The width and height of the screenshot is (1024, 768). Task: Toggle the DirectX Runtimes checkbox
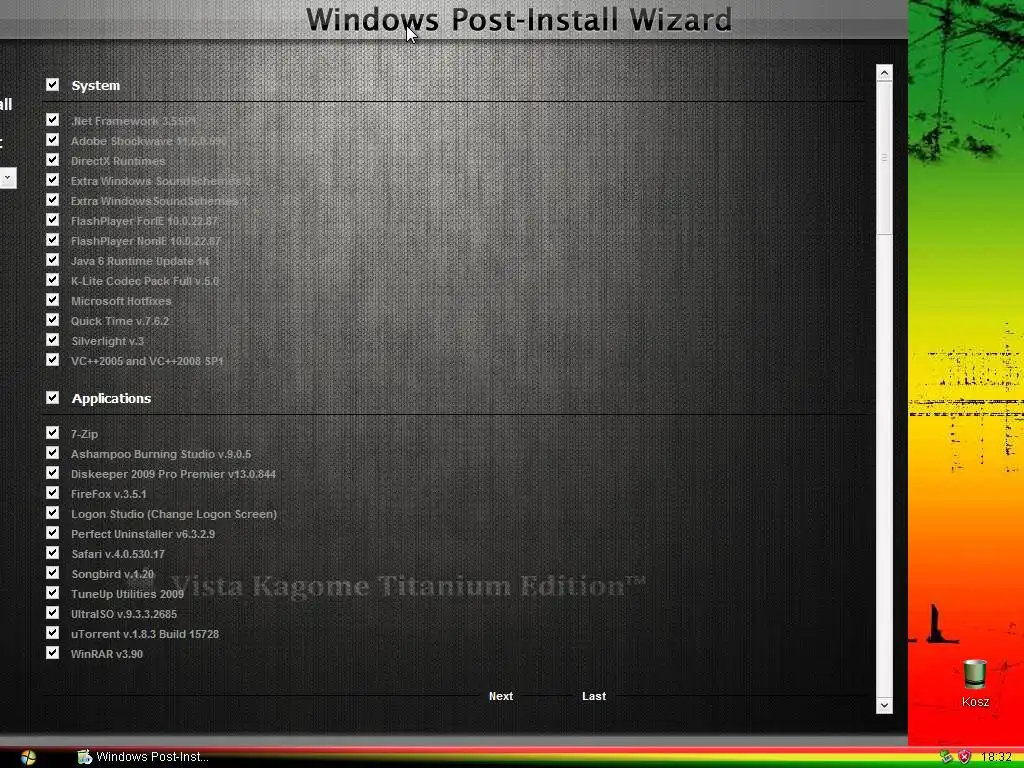click(52, 160)
